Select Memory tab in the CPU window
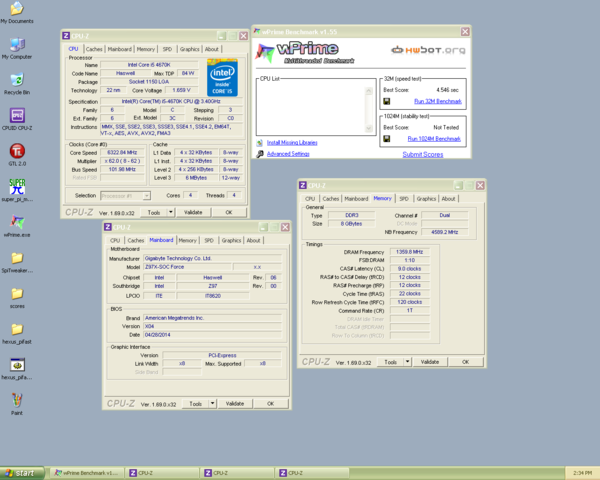The height and width of the screenshot is (480, 600). pyautogui.click(x=146, y=49)
